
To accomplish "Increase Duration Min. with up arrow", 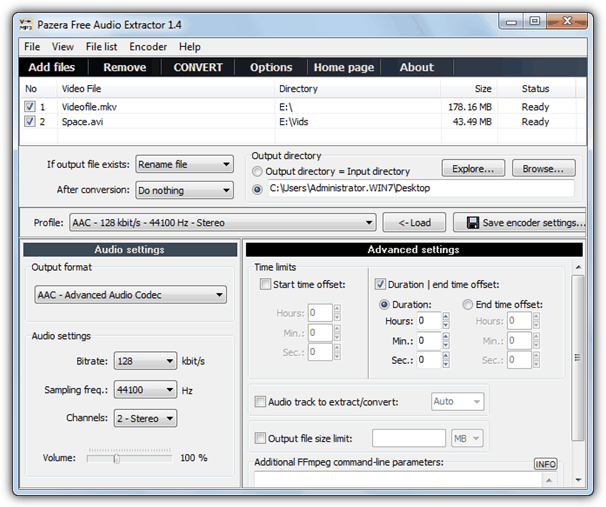I will point(446,336).
